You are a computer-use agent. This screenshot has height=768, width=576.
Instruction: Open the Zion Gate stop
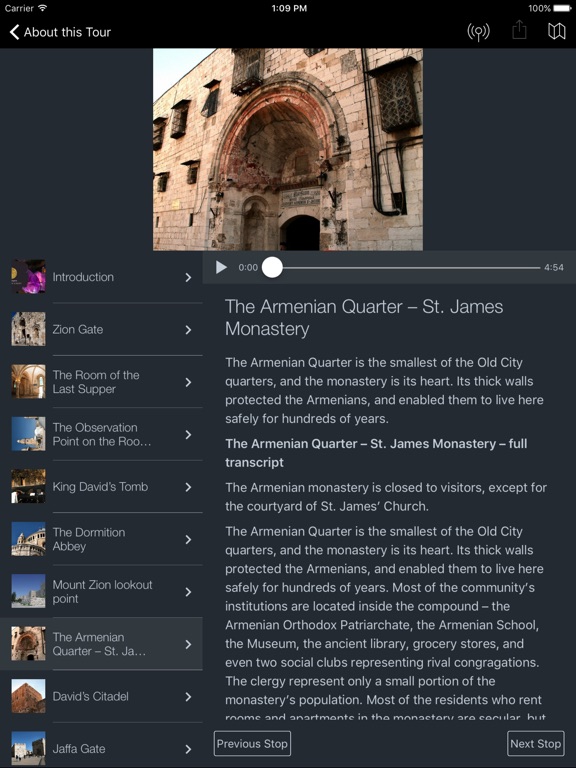point(101,330)
